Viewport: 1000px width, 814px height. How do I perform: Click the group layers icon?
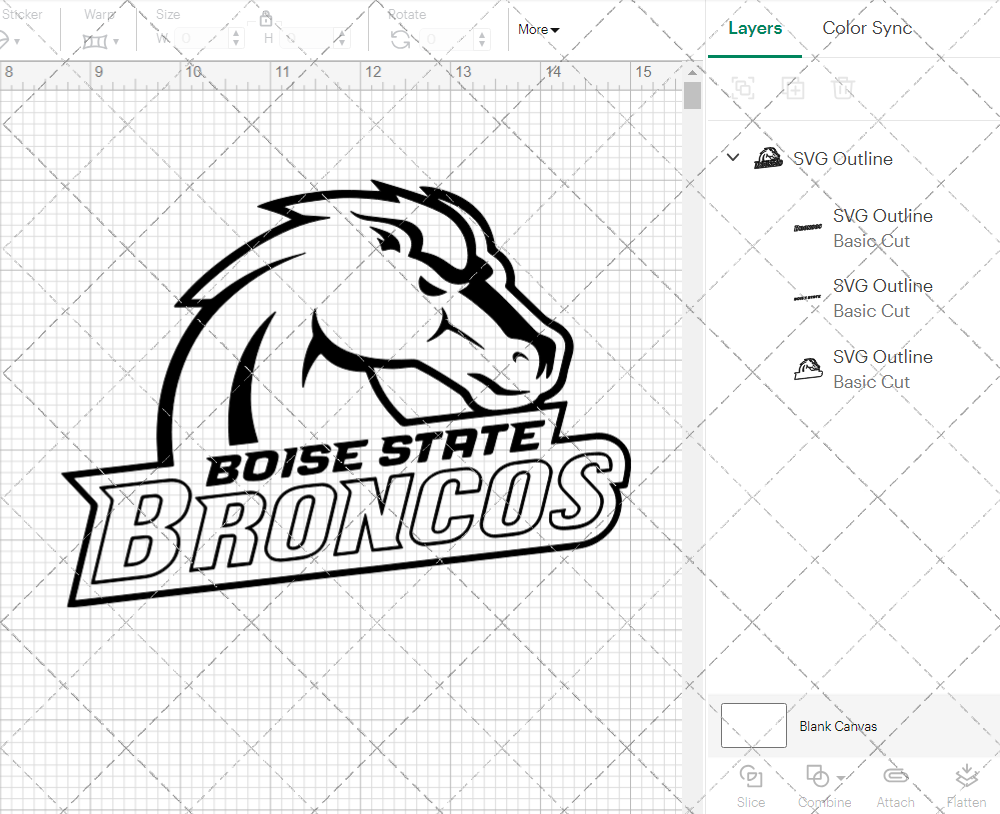(x=743, y=88)
